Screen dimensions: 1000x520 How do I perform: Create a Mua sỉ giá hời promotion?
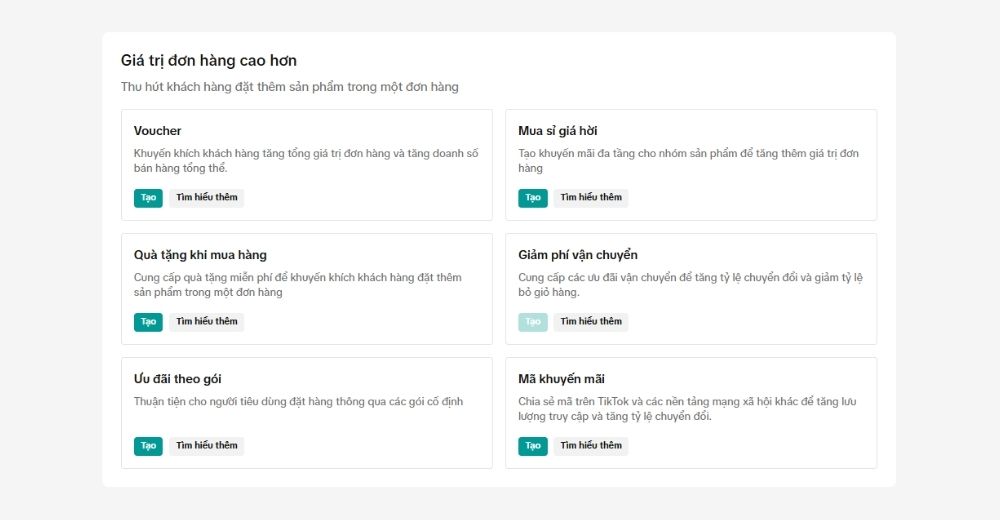pos(533,198)
